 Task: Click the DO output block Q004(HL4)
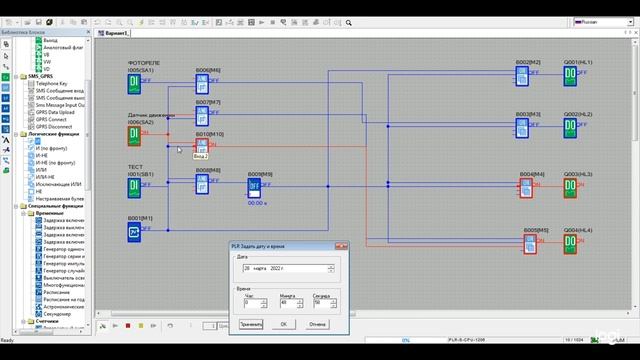click(x=570, y=244)
